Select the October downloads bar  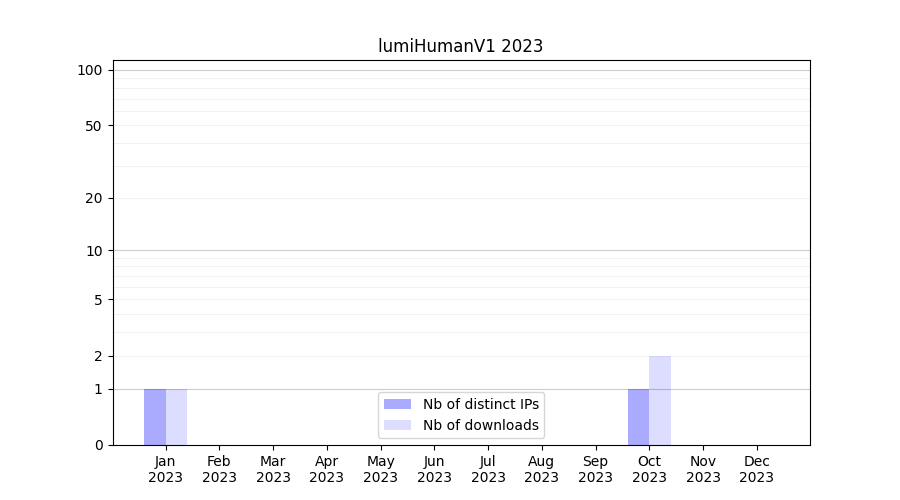pyautogui.click(x=660, y=400)
